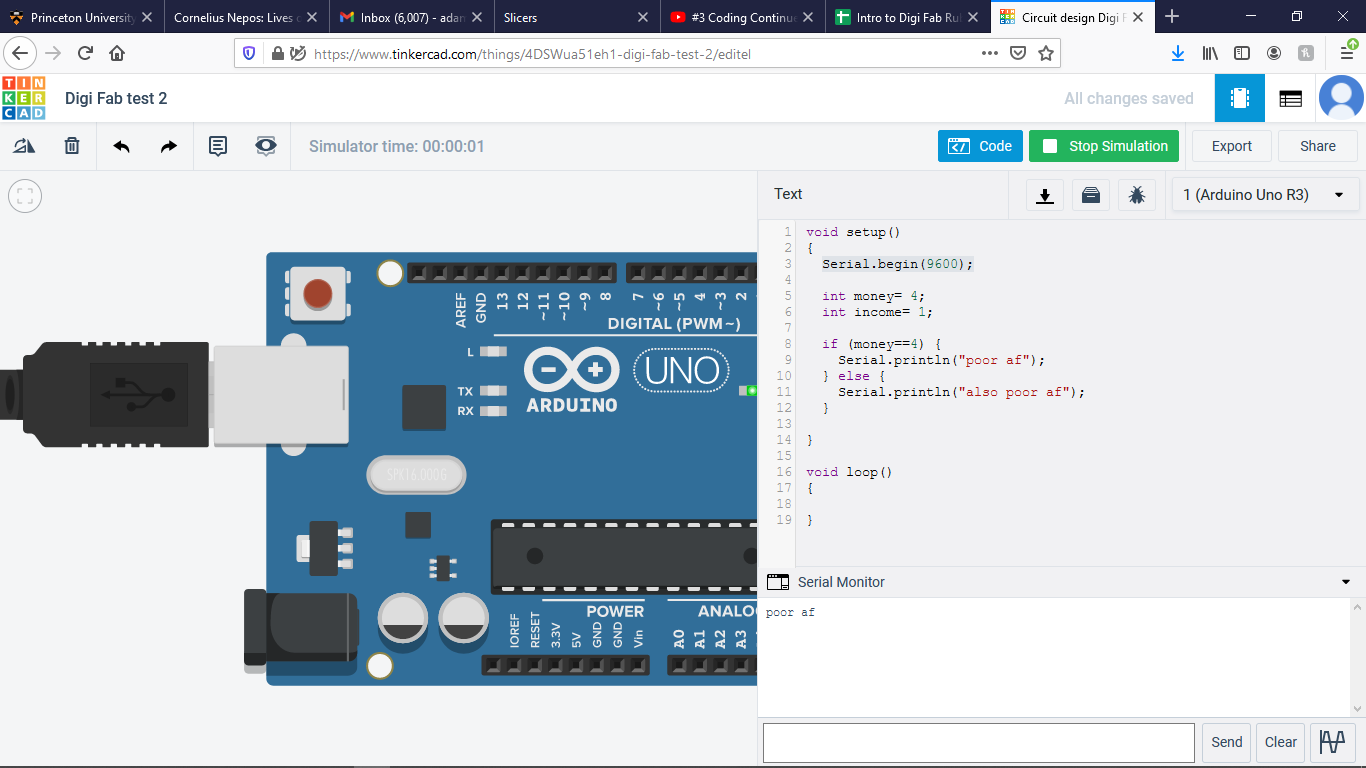Open a new browser tab
The height and width of the screenshot is (768, 1366).
click(x=1172, y=16)
